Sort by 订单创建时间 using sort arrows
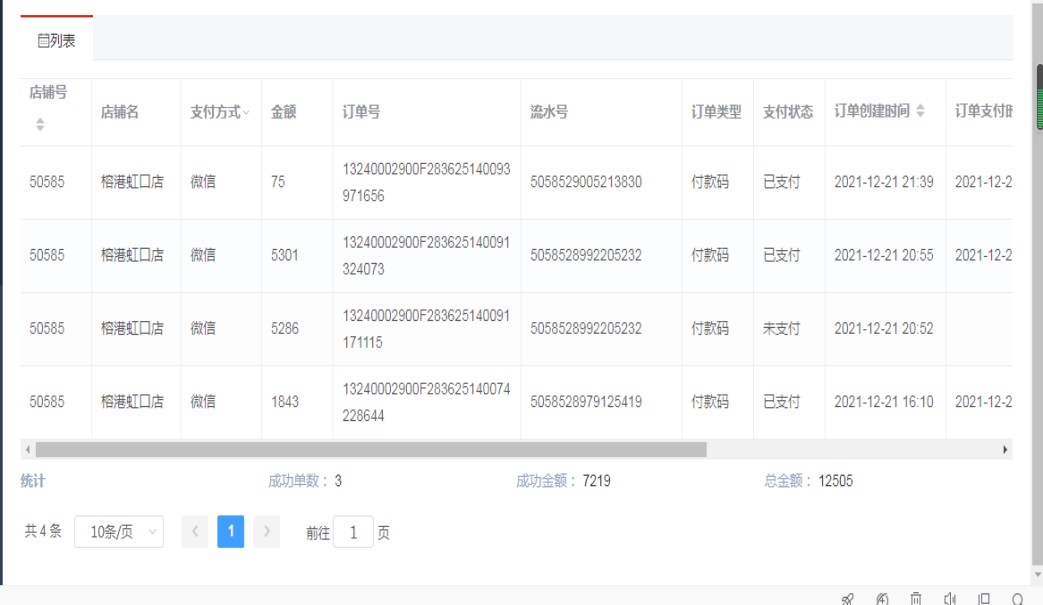 [x=921, y=111]
